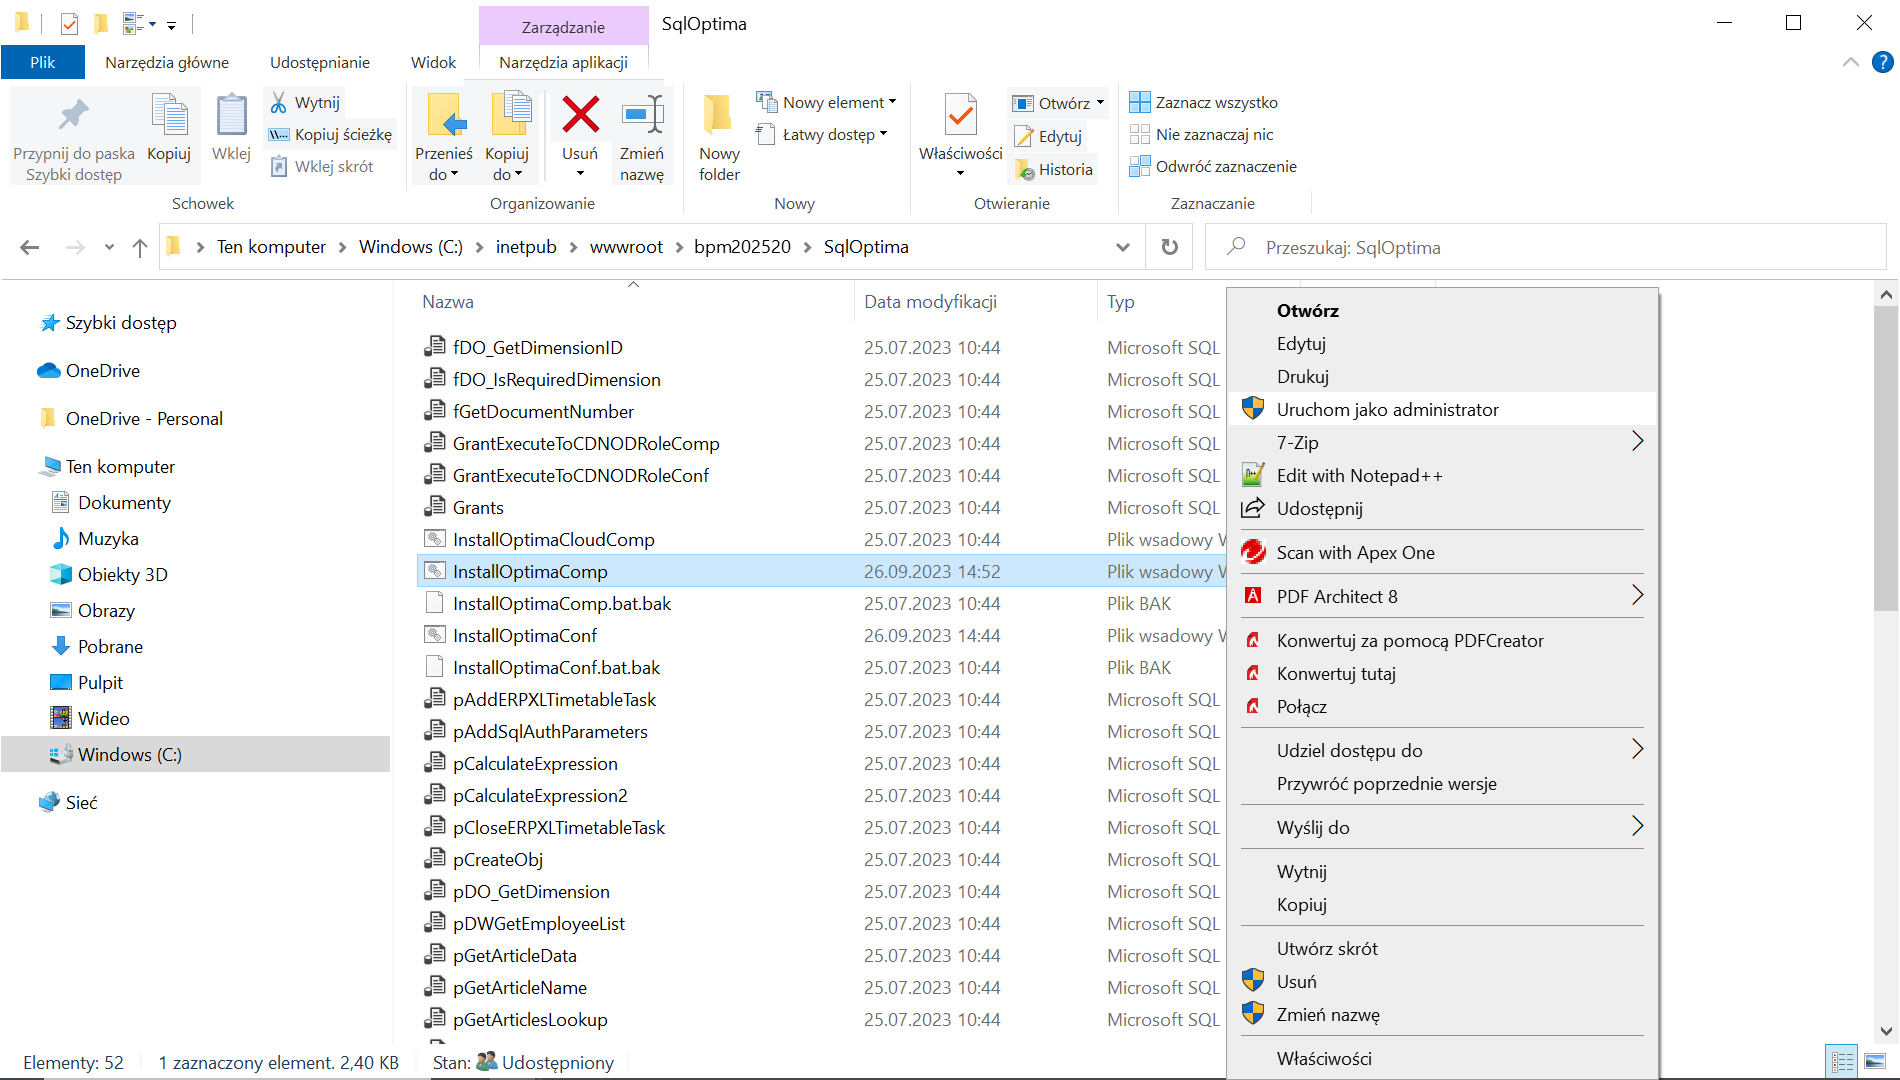The width and height of the screenshot is (1900, 1080).
Task: Click the Historia ribbon button
Action: [1054, 169]
